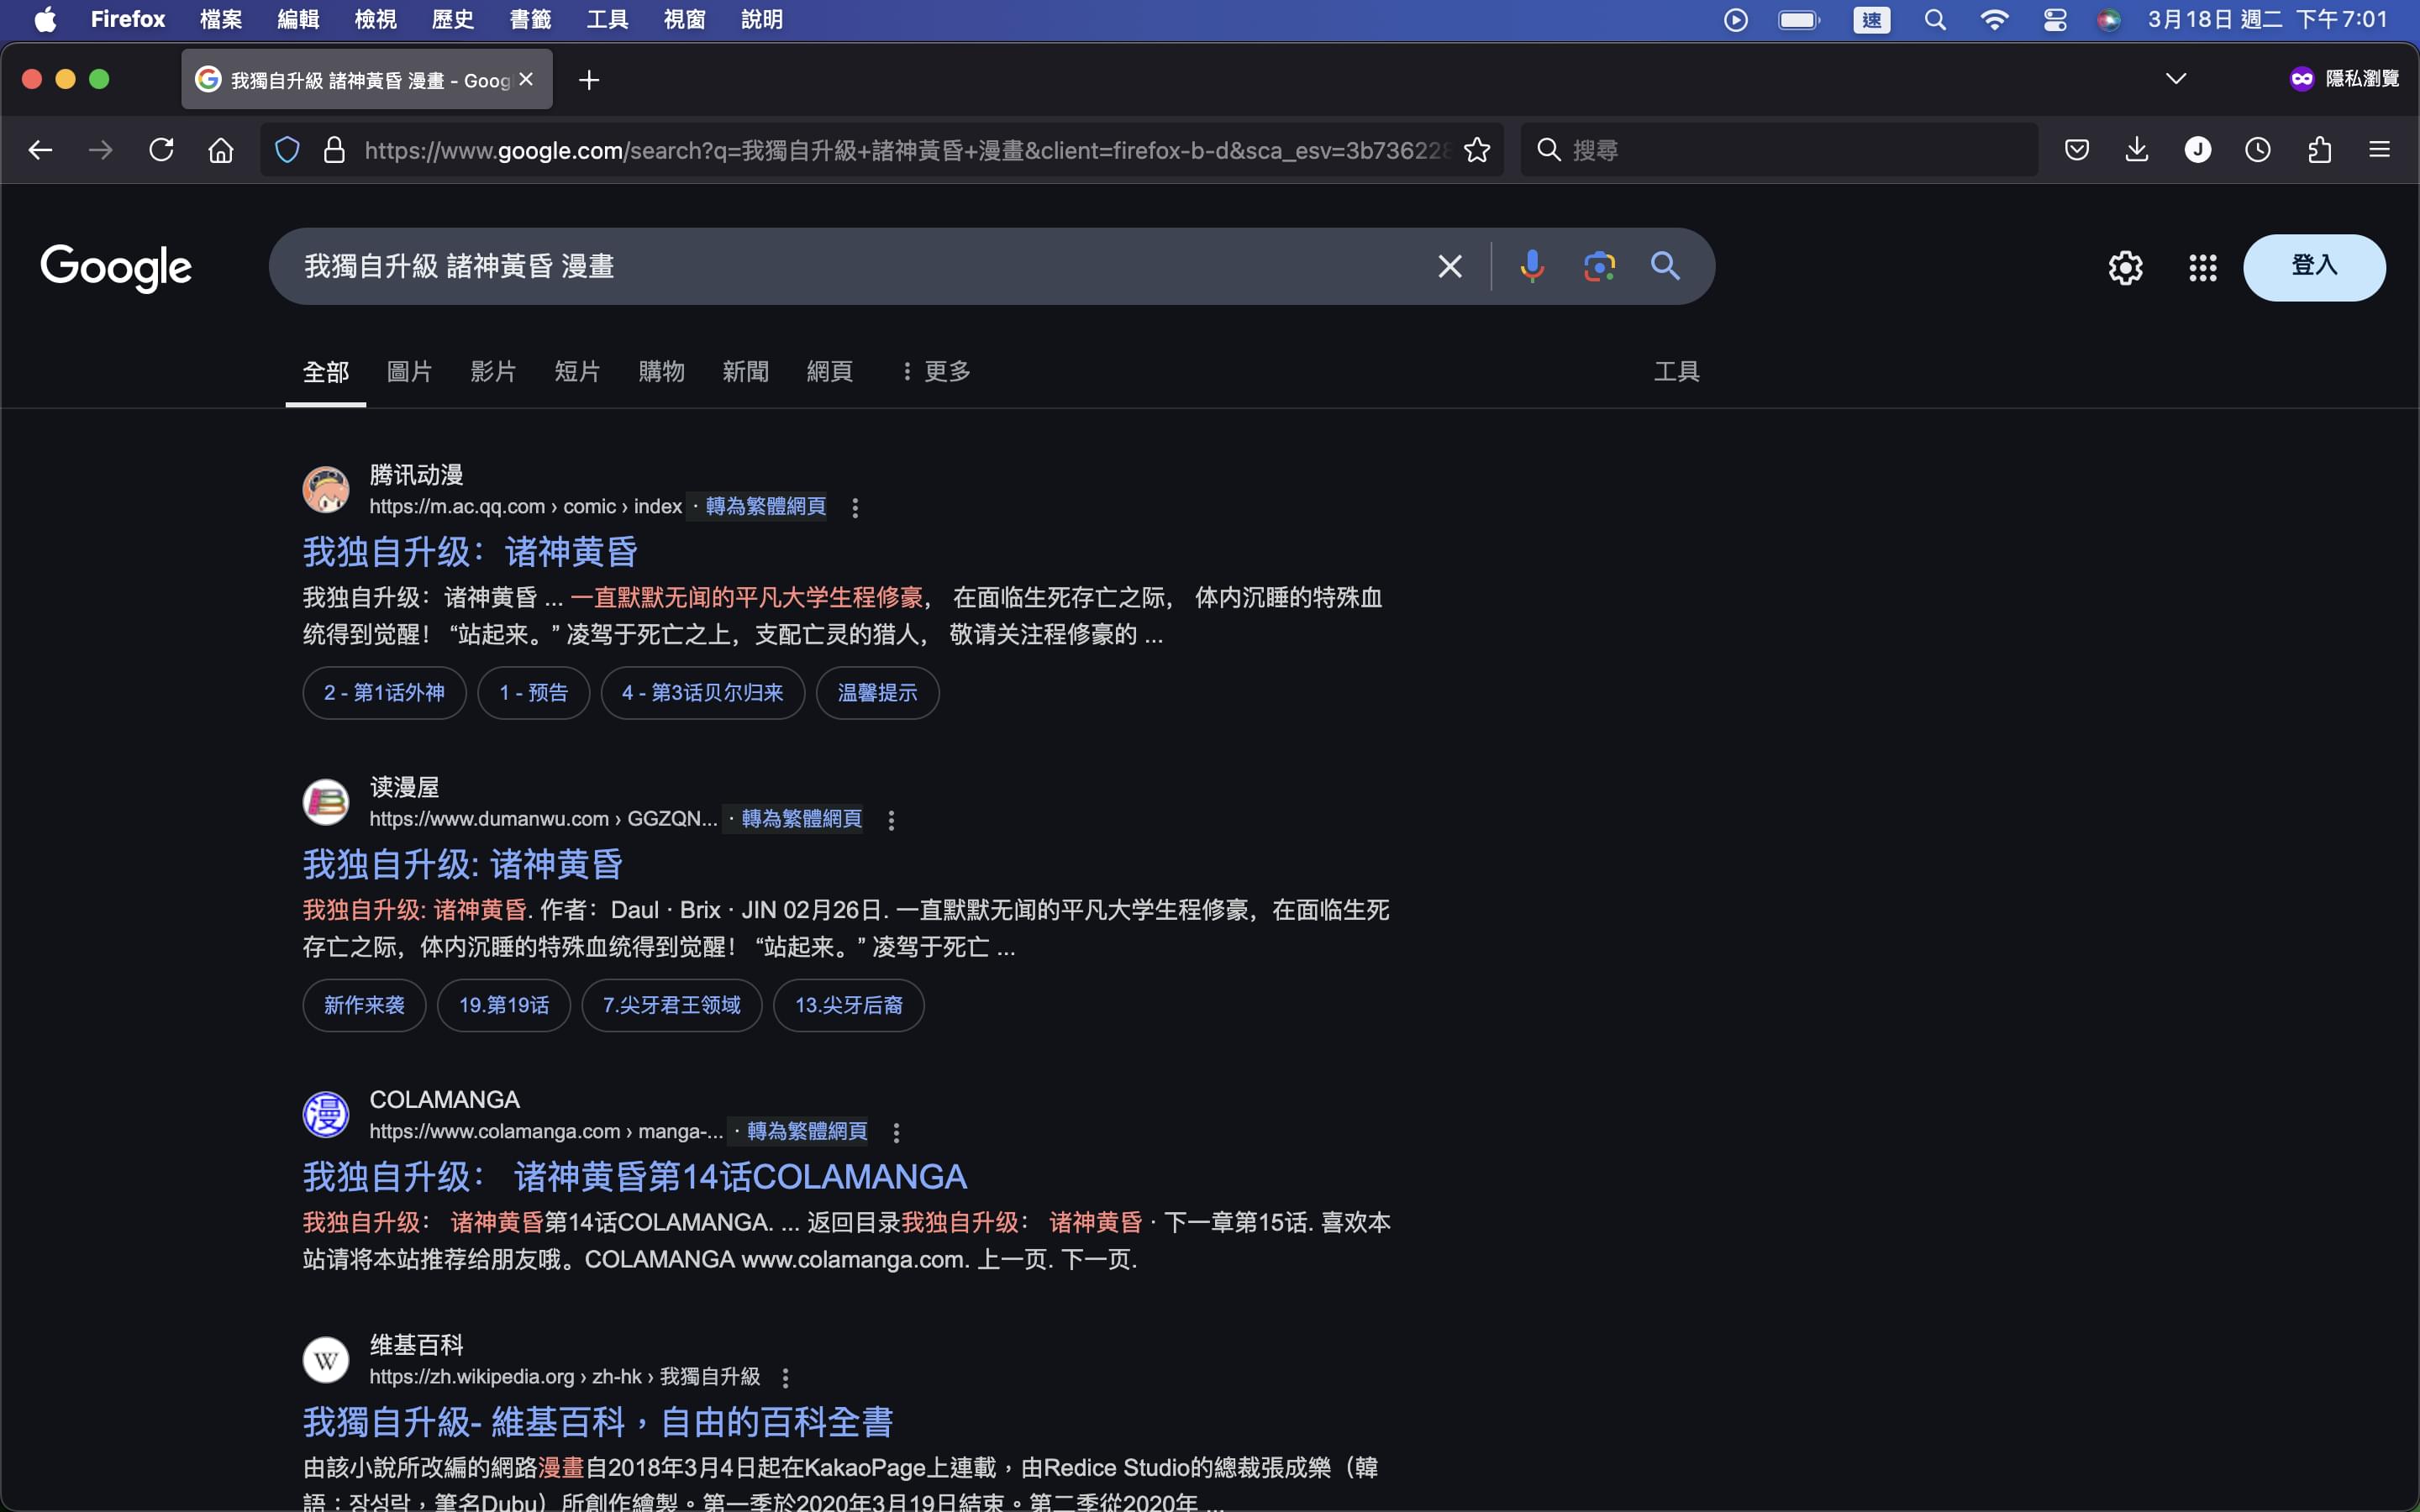Image resolution: width=2420 pixels, height=1512 pixels.
Task: Open the history clock icon
Action: pyautogui.click(x=2258, y=150)
